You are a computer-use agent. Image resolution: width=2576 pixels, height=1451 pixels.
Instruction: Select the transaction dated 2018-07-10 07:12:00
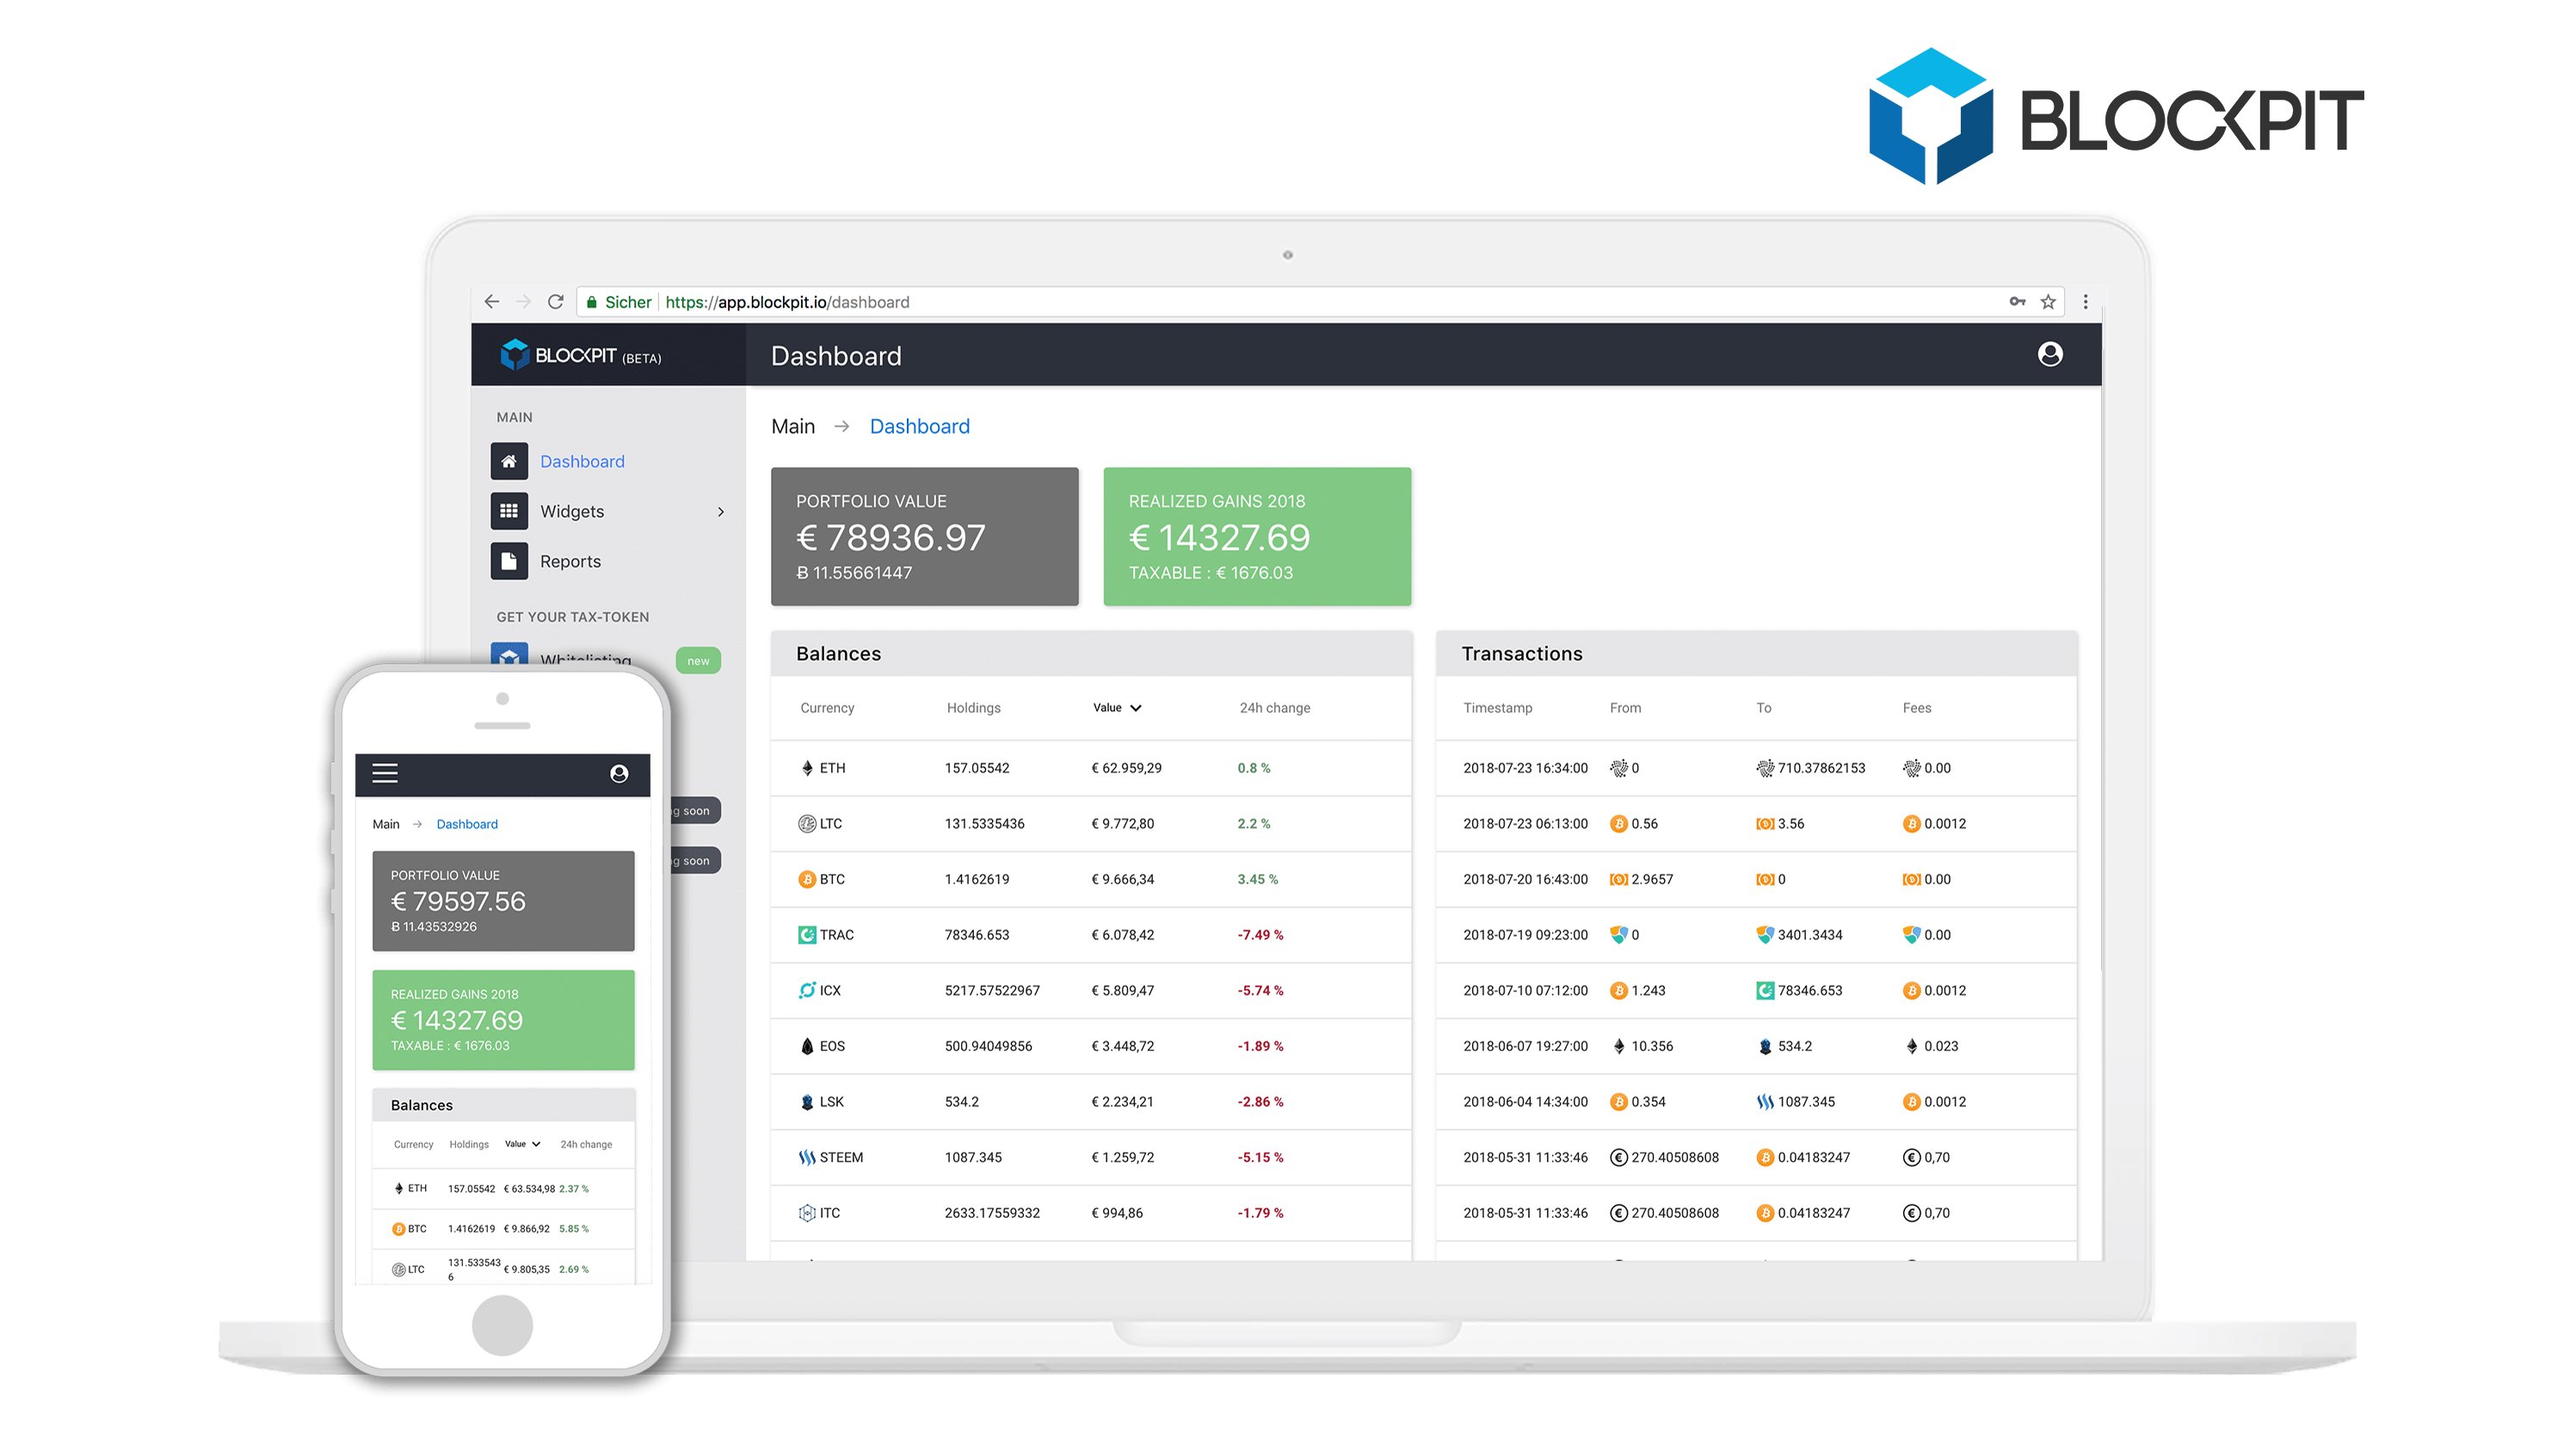click(1756, 990)
